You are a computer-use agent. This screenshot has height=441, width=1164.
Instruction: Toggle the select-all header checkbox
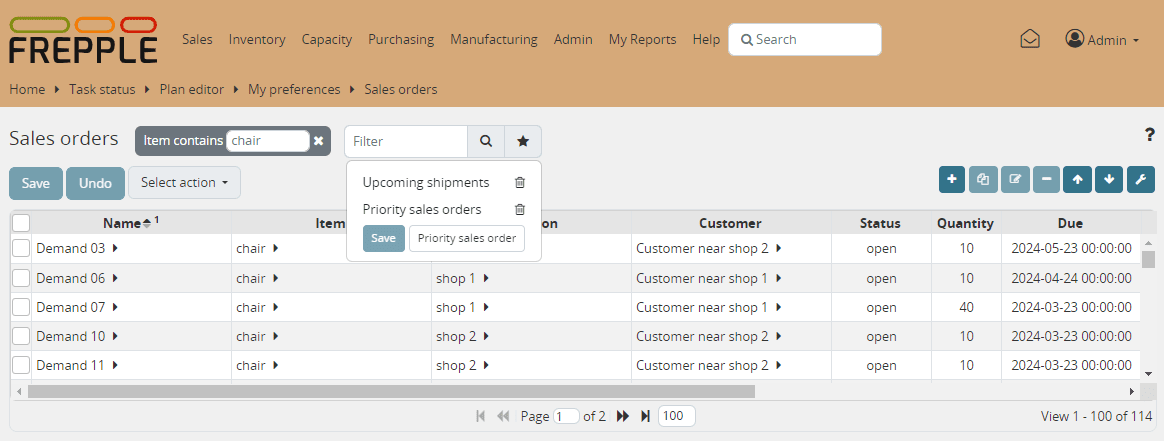tap(21, 223)
